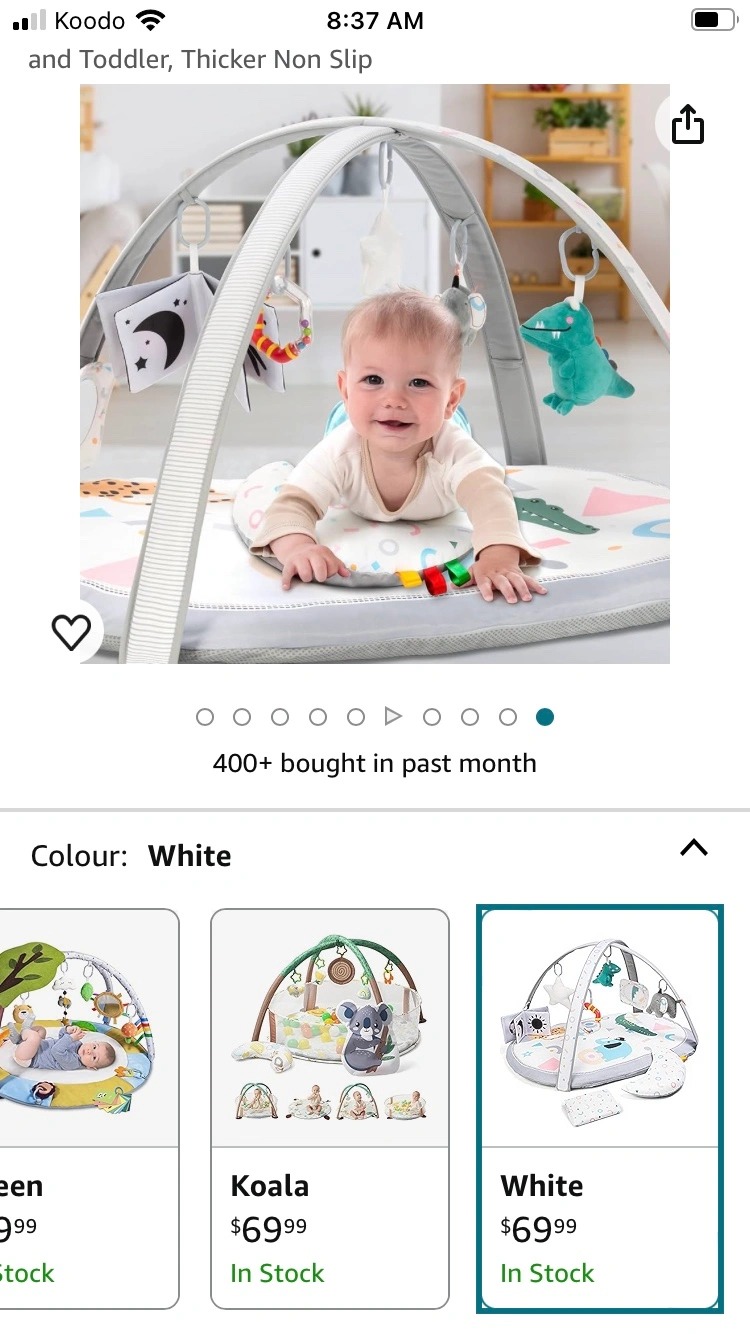Tap the White play gym thumbnail image
The height and width of the screenshot is (1334, 750).
pyautogui.click(x=600, y=1030)
